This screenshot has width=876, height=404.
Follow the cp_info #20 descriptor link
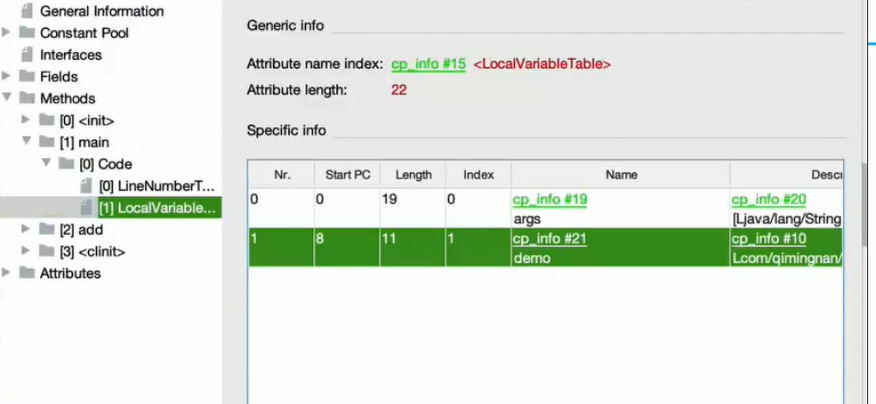[x=768, y=199]
